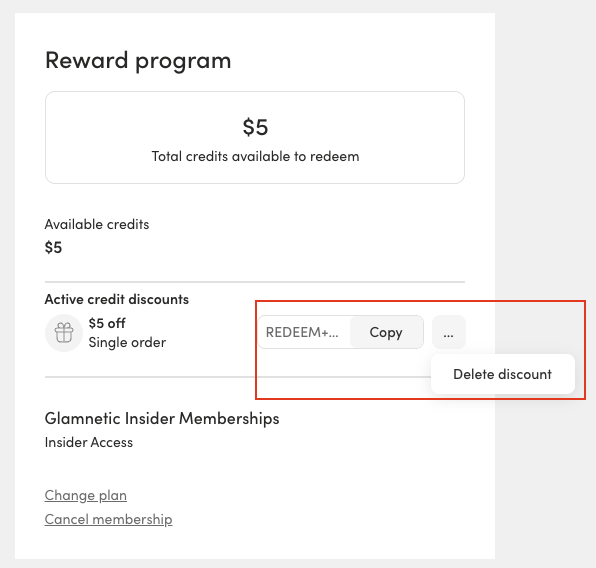The height and width of the screenshot is (568, 596).
Task: Select the Delete discount menu option
Action: 502,374
